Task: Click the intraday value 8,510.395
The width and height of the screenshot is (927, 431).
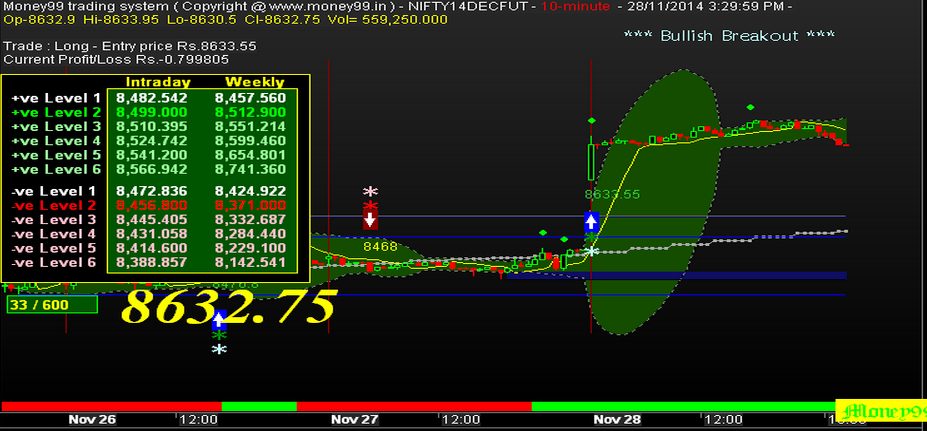Action: tap(152, 127)
